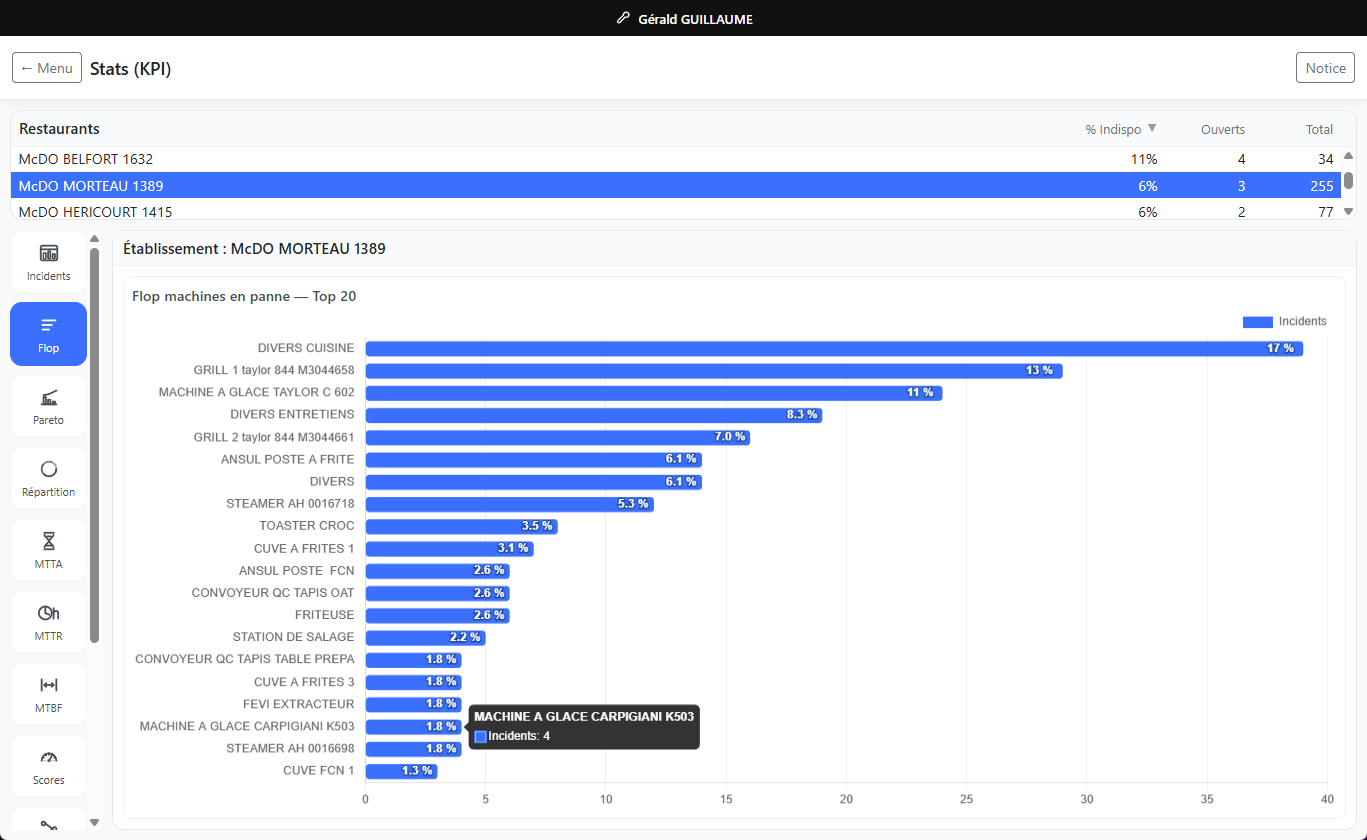Click the DIVERS CUISINE bar
Image resolution: width=1367 pixels, height=840 pixels.
click(834, 348)
